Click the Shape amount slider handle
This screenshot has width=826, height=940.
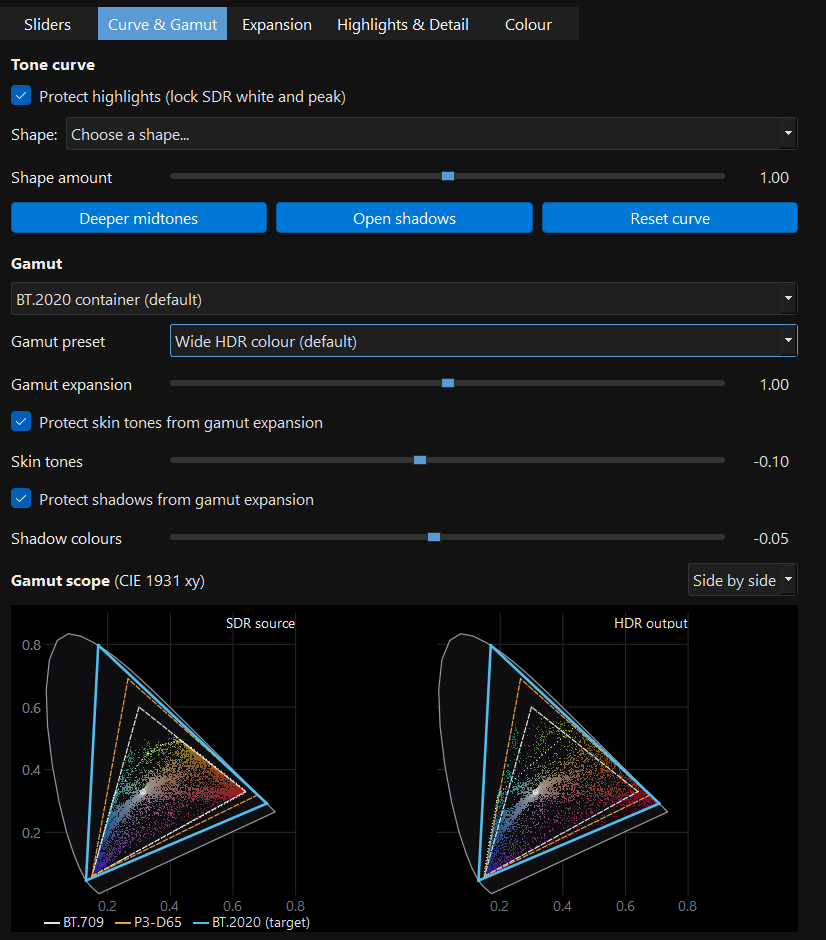pyautogui.click(x=448, y=176)
